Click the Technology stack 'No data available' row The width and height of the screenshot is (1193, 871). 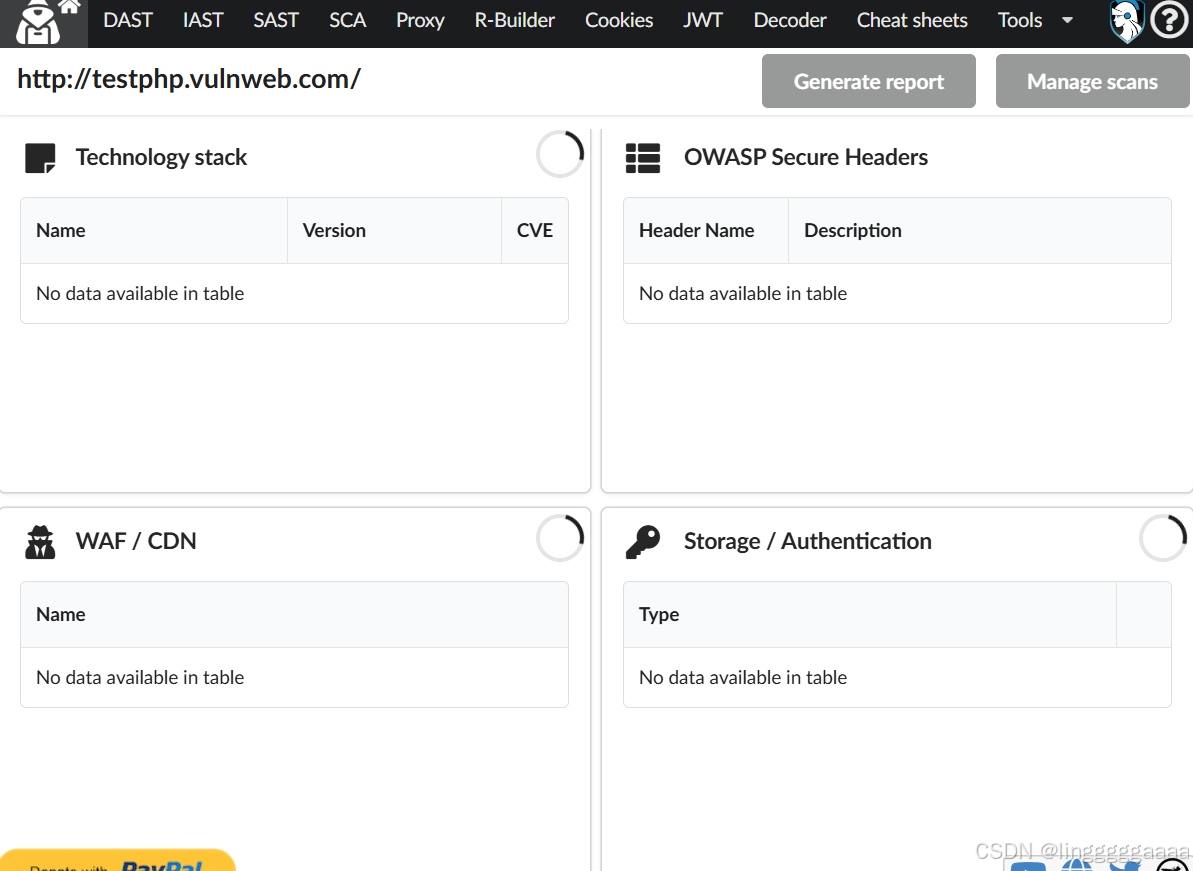[x=294, y=294]
